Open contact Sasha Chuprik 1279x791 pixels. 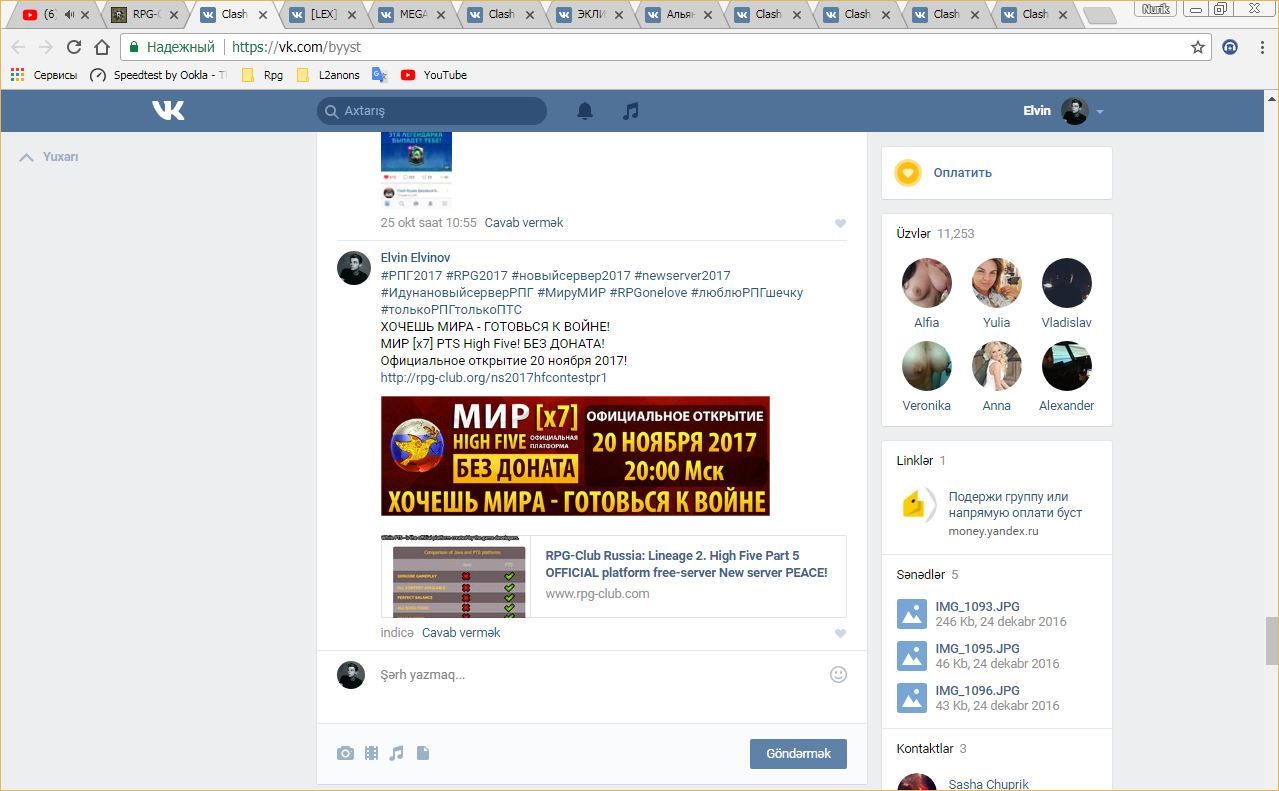988,784
